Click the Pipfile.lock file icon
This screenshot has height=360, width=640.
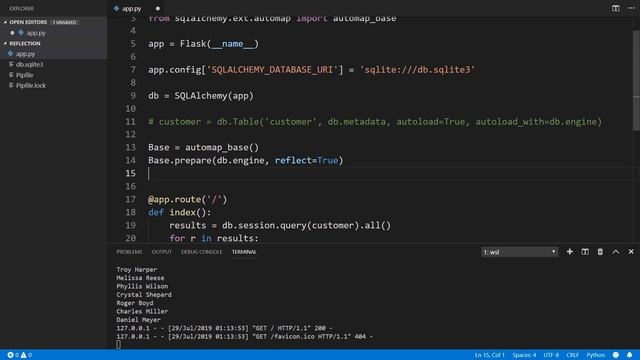tap(11, 85)
